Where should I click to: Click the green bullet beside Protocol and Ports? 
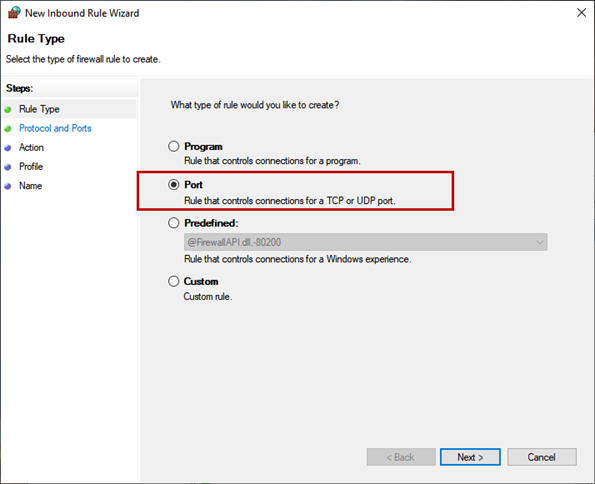[8, 129]
